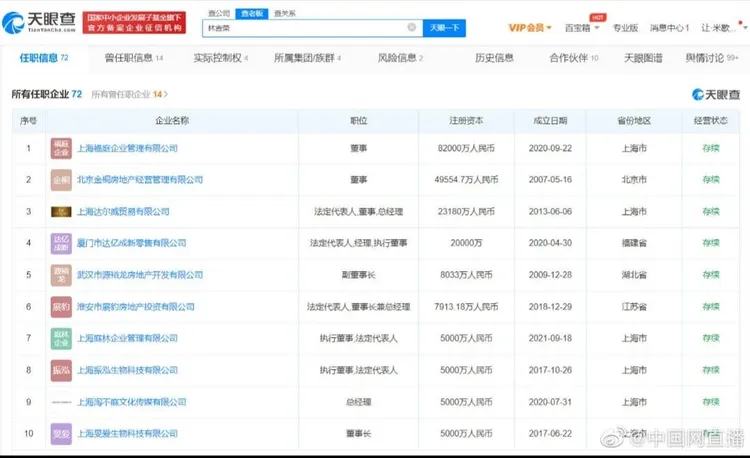Click the 天眼查 logo in the header
The height and width of the screenshot is (458, 750).
39,22
